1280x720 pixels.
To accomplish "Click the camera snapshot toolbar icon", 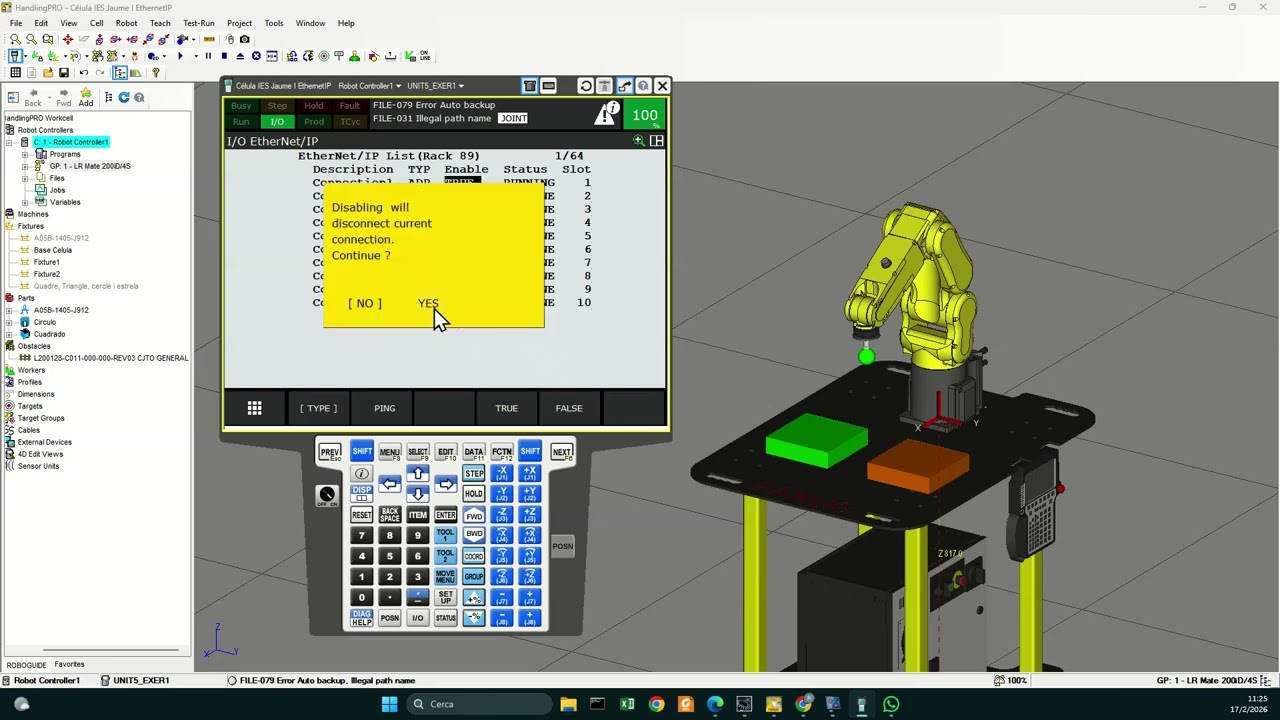I will coord(244,40).
